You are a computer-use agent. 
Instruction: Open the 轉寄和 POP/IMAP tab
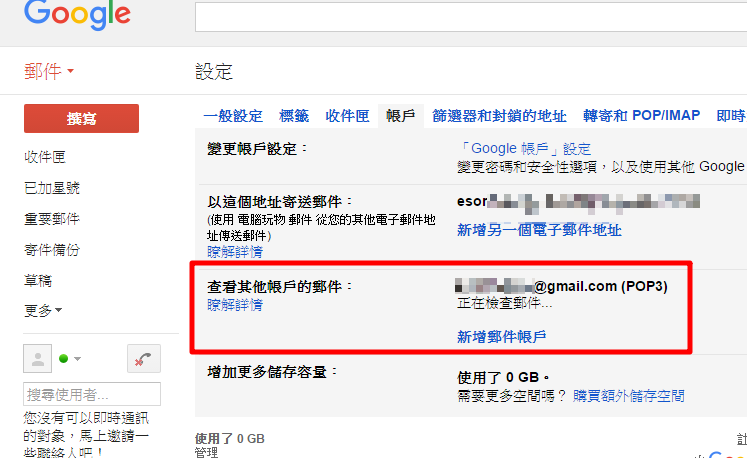click(642, 115)
